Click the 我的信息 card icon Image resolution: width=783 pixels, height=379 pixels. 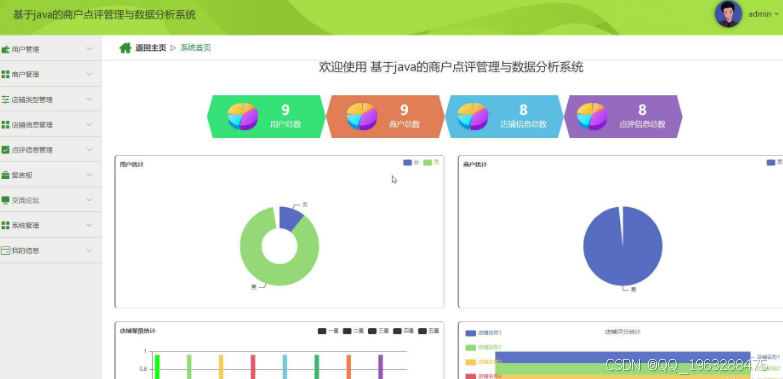click(x=5, y=250)
